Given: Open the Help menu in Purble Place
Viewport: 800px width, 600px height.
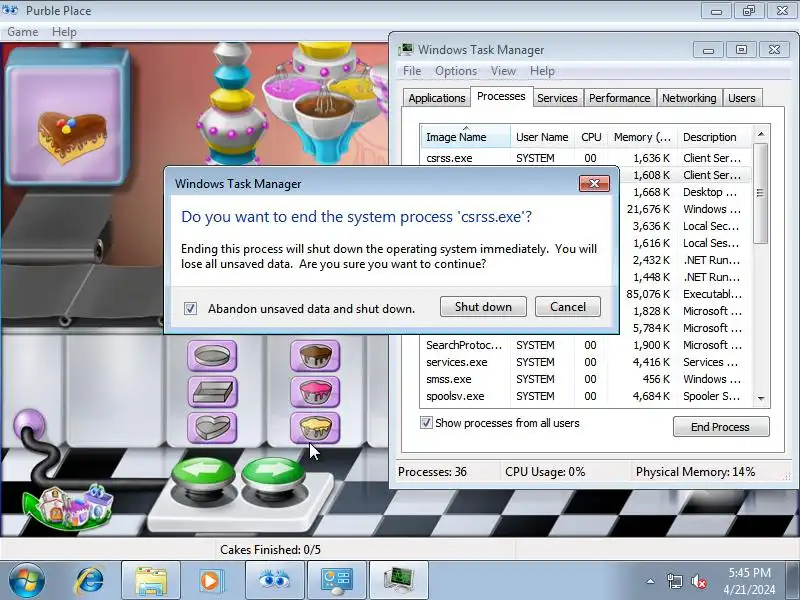Looking at the screenshot, I should 64,32.
